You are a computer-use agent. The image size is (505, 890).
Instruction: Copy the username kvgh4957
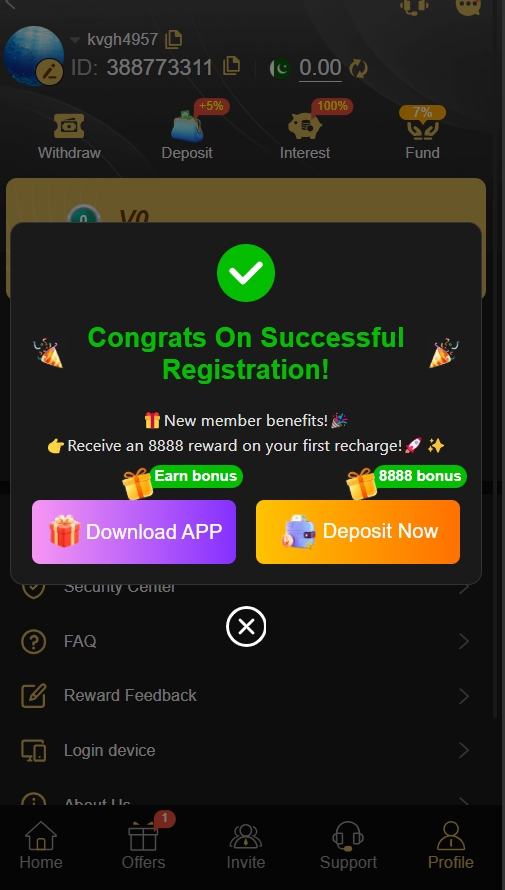174,39
